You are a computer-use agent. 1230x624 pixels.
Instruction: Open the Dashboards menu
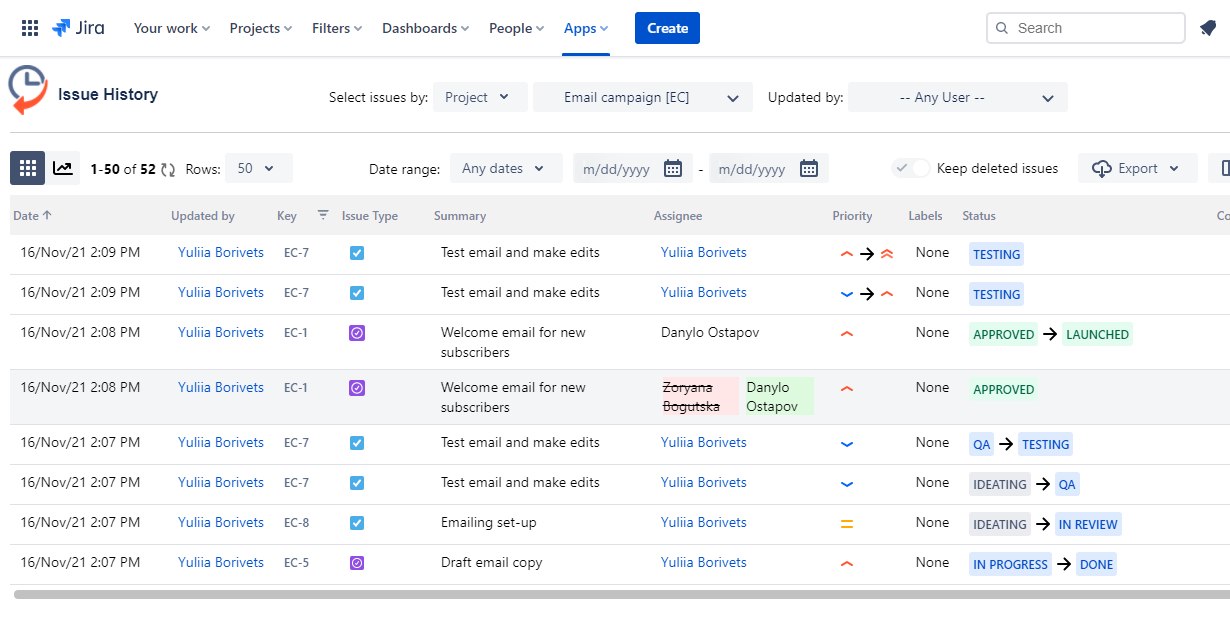[426, 28]
